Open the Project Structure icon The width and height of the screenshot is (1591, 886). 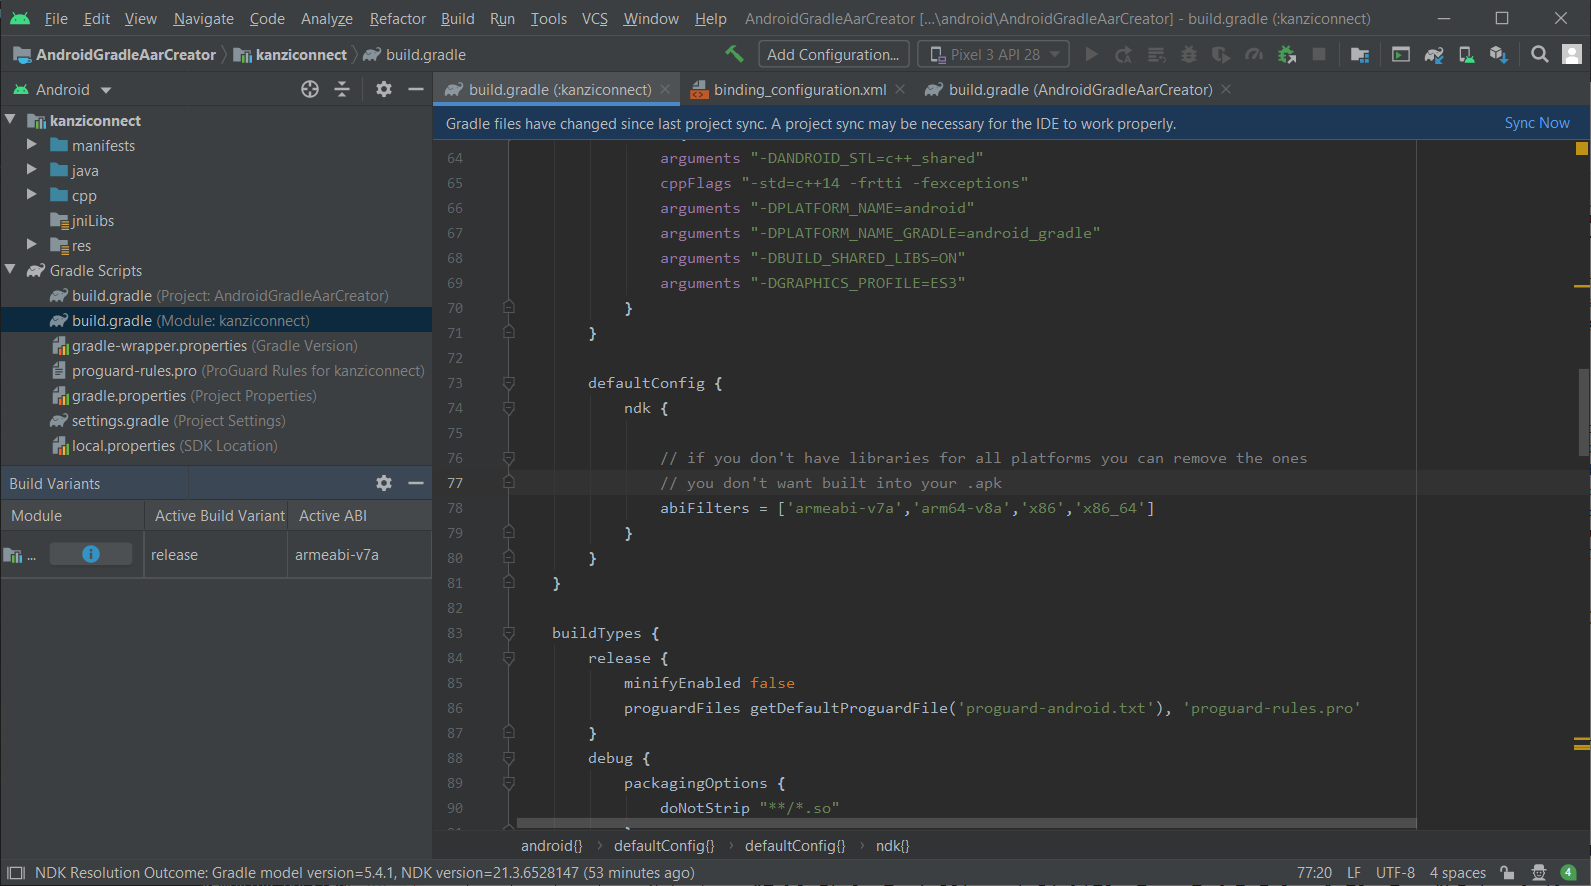pos(1360,54)
